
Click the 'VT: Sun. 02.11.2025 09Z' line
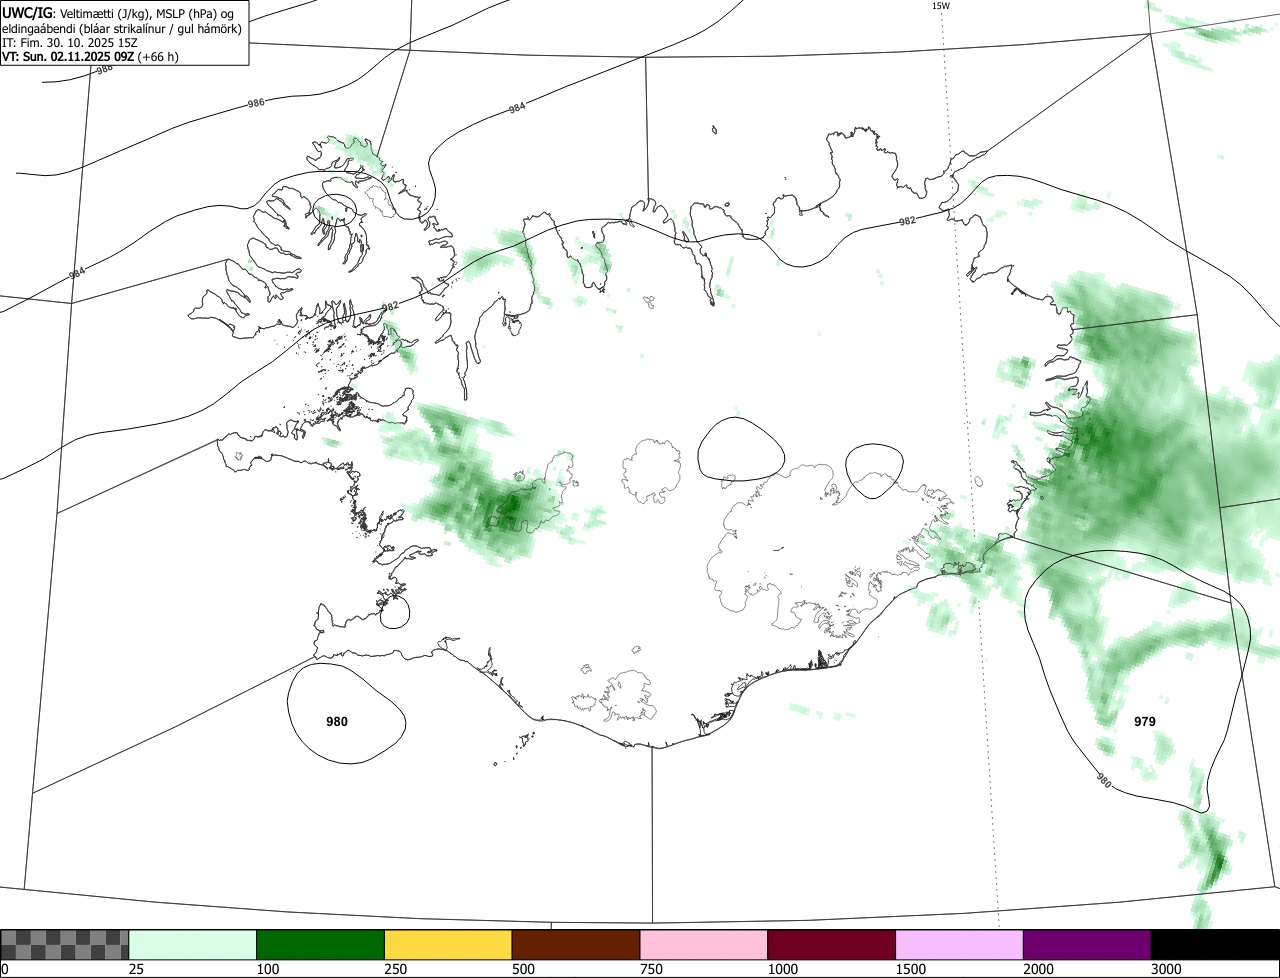pos(90,57)
